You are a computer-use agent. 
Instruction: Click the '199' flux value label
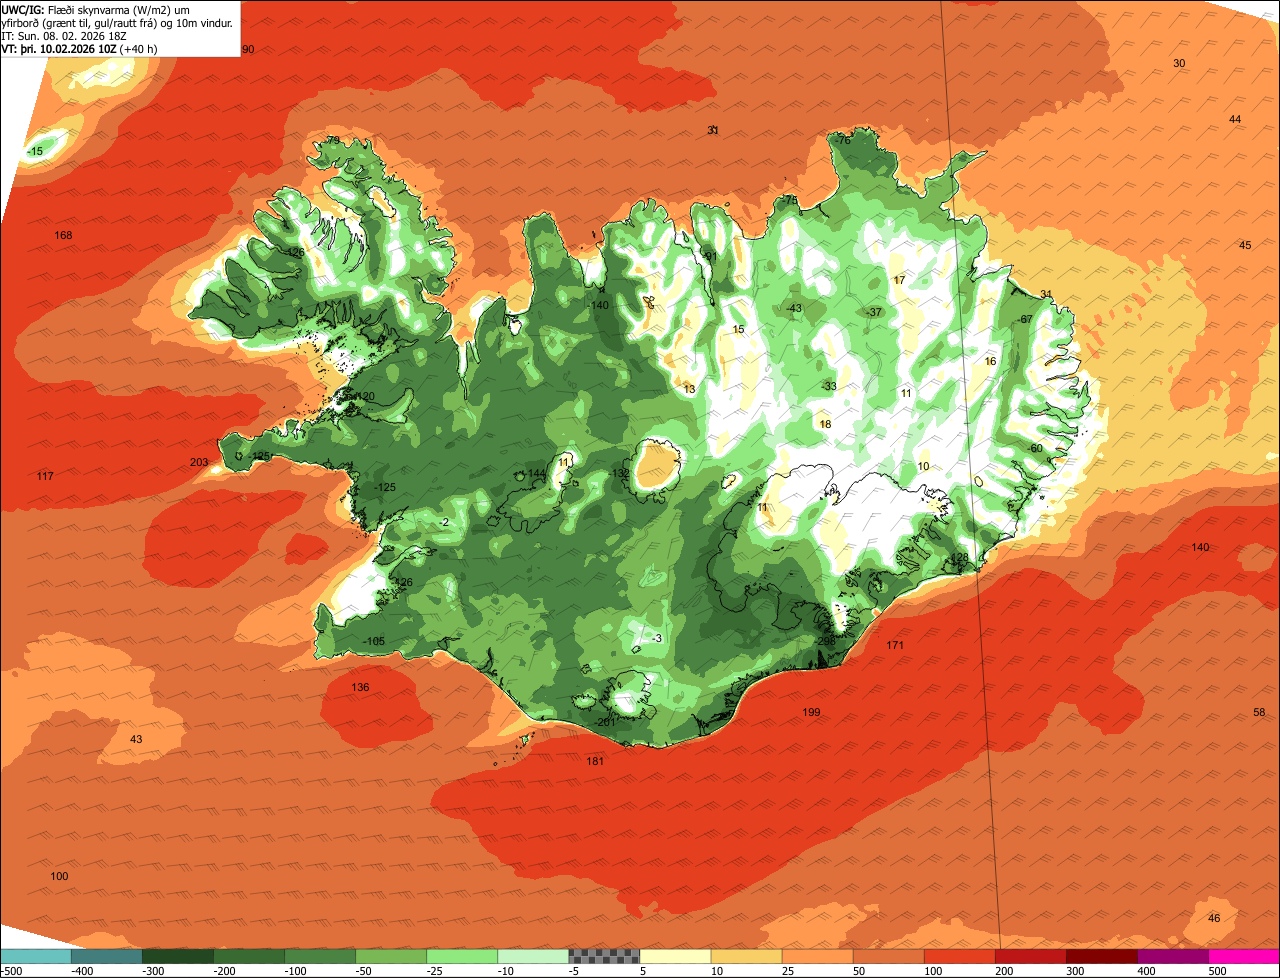(x=811, y=712)
